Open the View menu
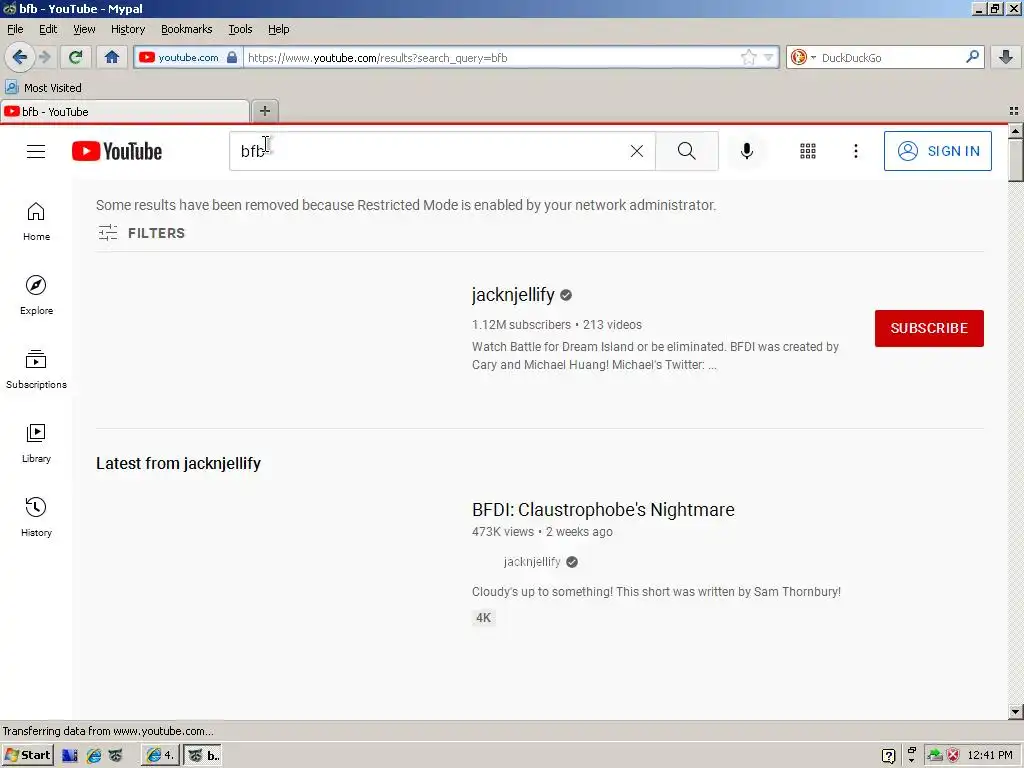The height and width of the screenshot is (768, 1024). coord(84,29)
